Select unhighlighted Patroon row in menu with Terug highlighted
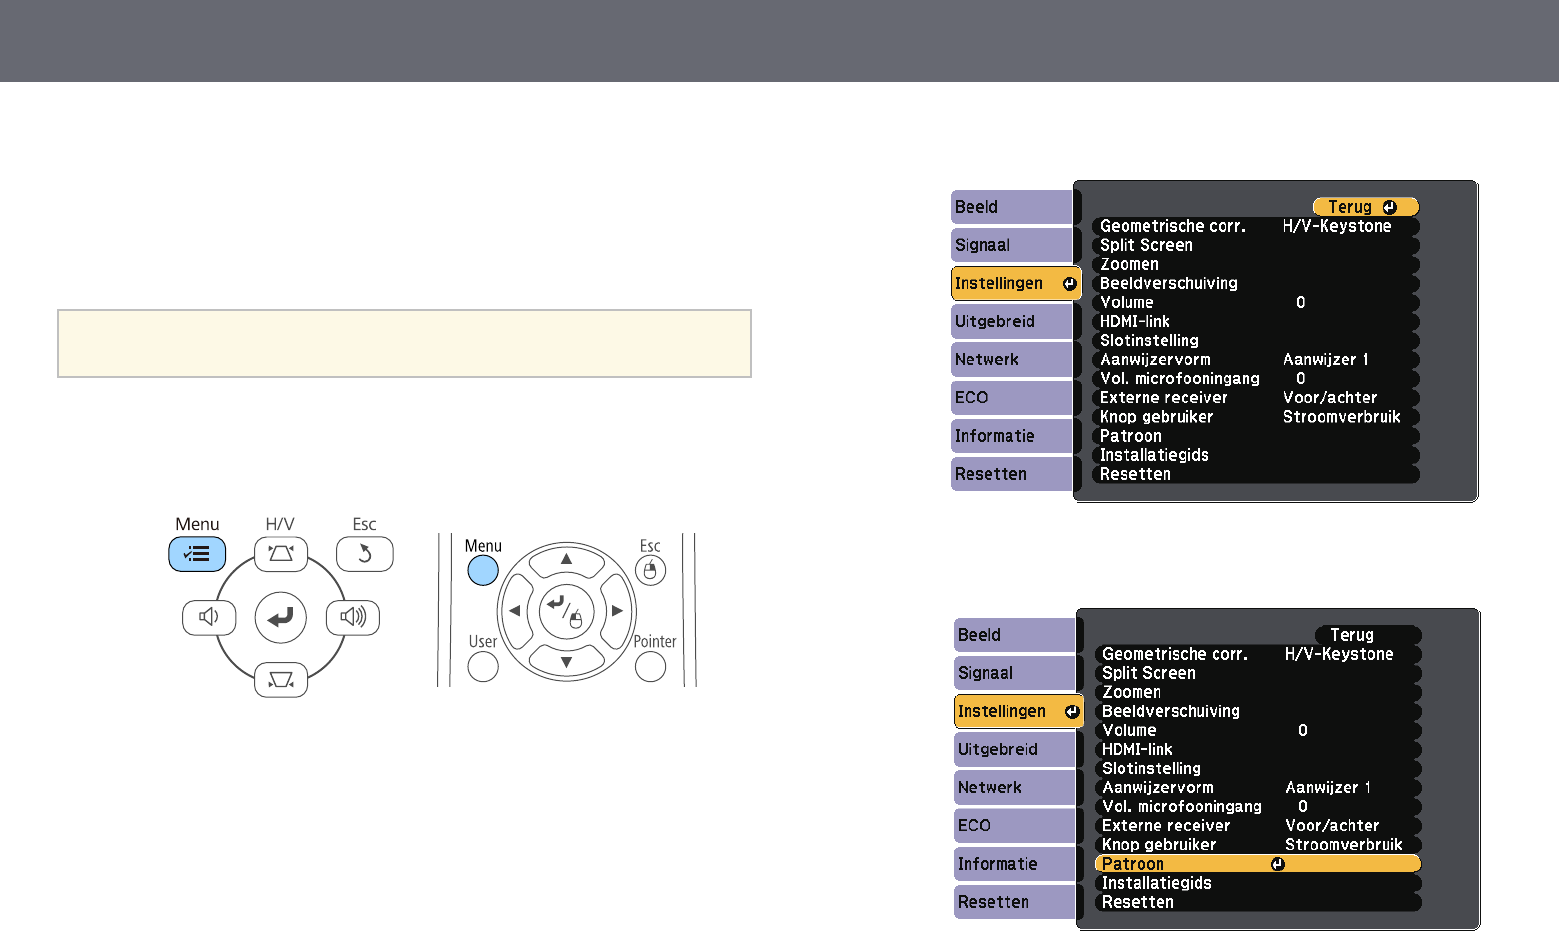 click(1256, 436)
